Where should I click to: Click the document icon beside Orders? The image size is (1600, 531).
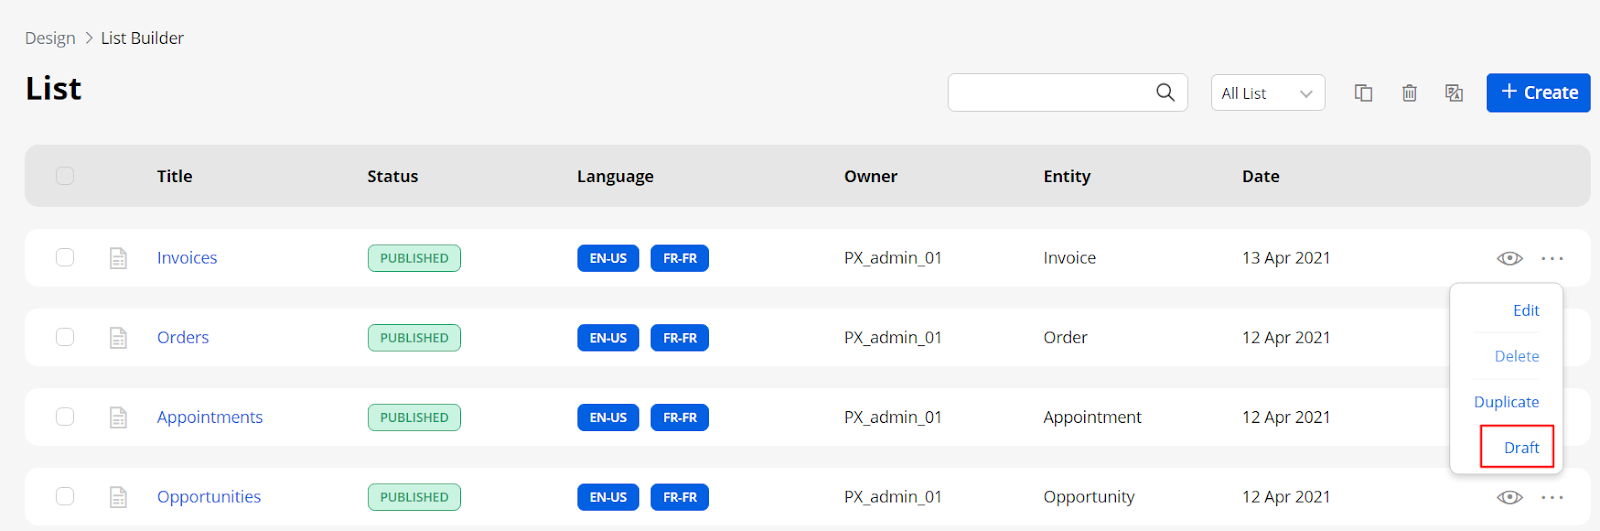(x=118, y=338)
